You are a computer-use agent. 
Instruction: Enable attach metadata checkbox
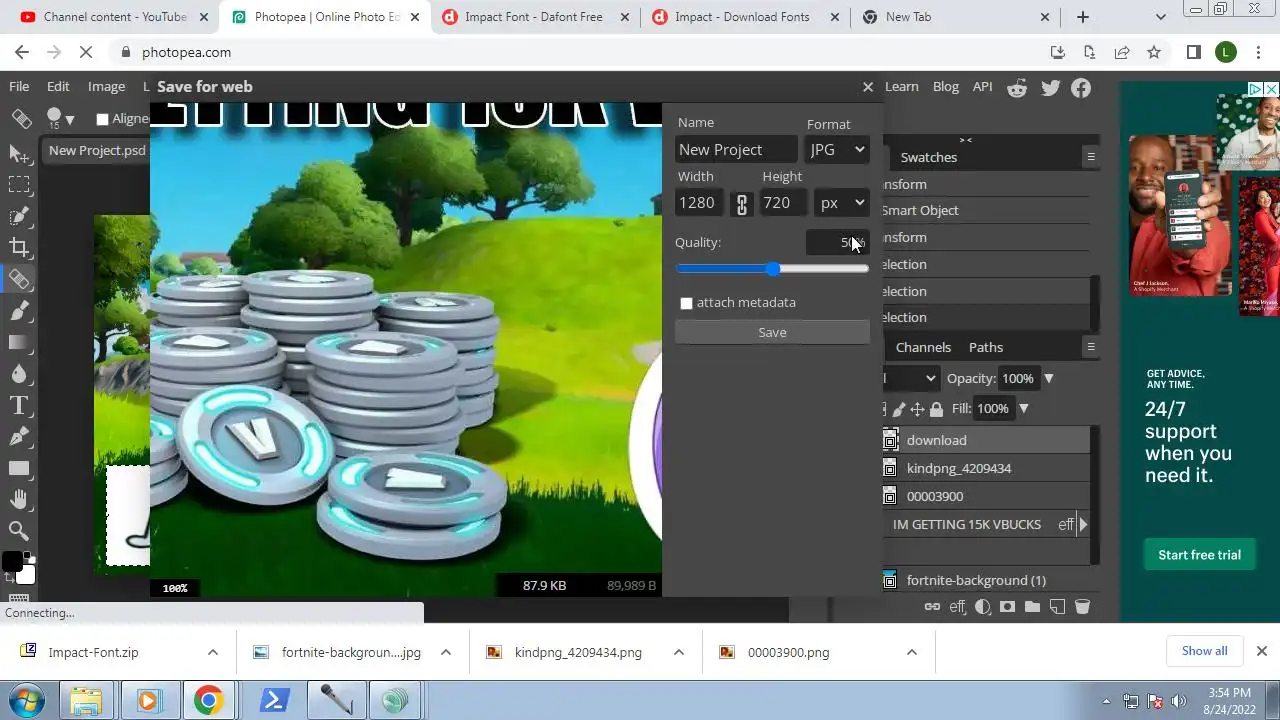pyautogui.click(x=686, y=303)
